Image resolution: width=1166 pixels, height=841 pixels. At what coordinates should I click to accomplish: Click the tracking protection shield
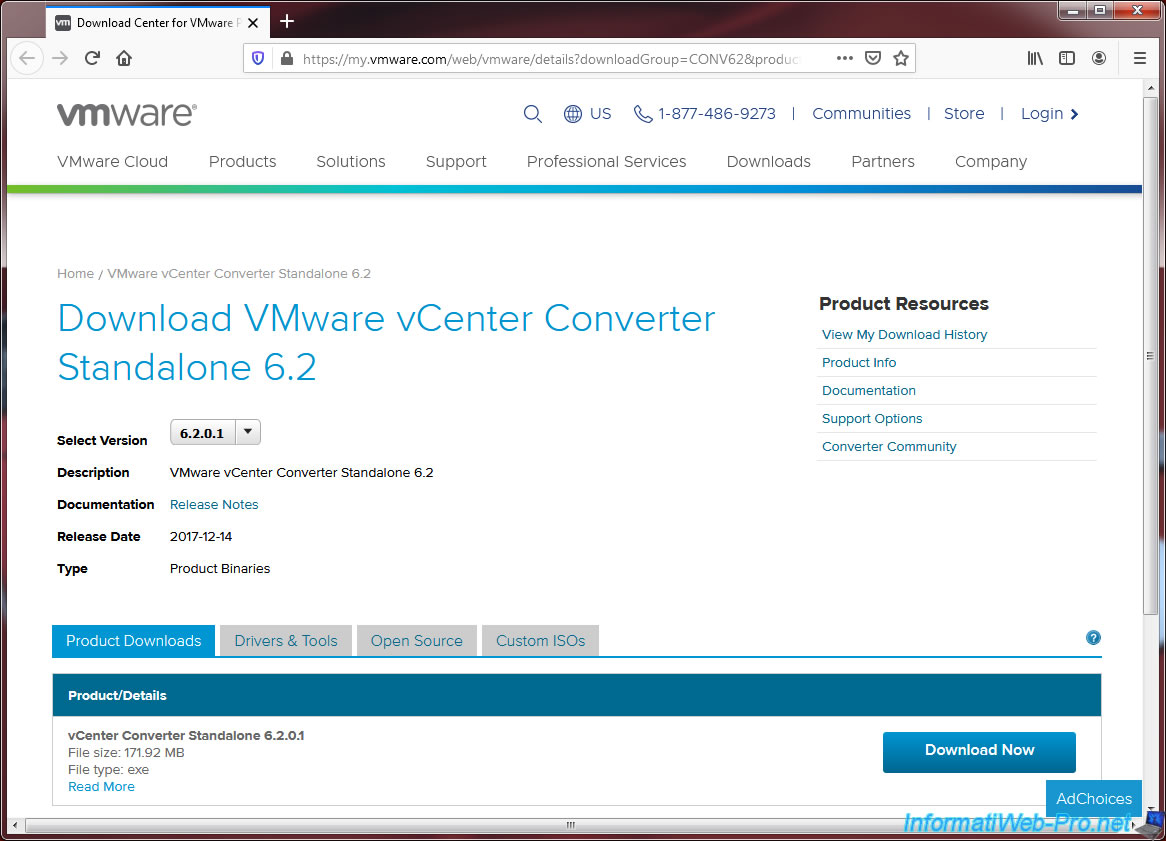[x=257, y=58]
